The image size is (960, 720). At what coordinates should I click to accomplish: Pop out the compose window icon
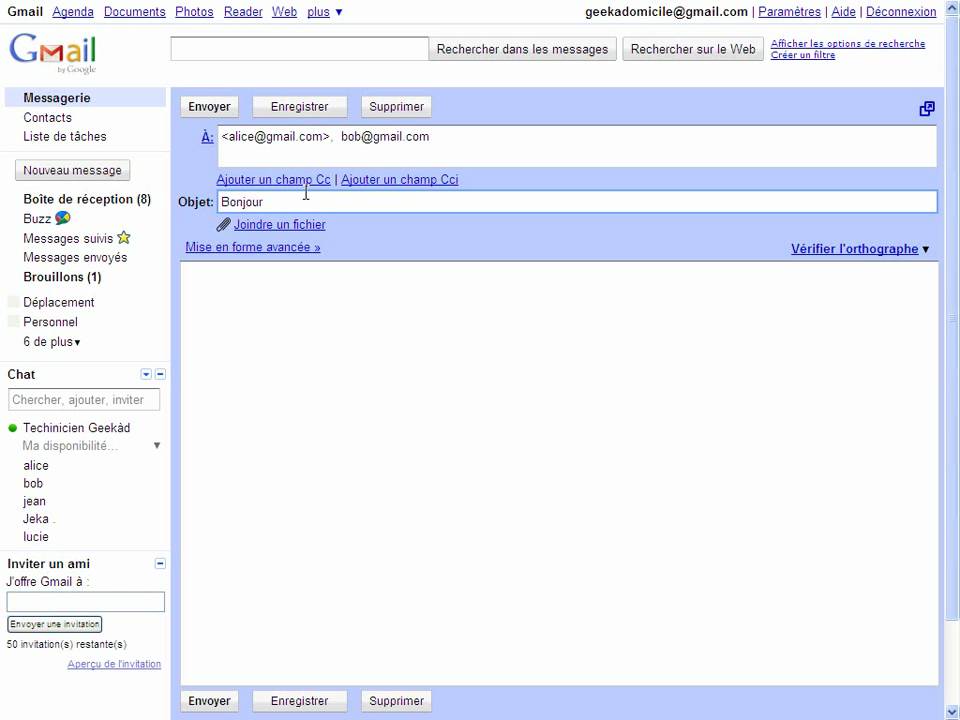pos(926,107)
